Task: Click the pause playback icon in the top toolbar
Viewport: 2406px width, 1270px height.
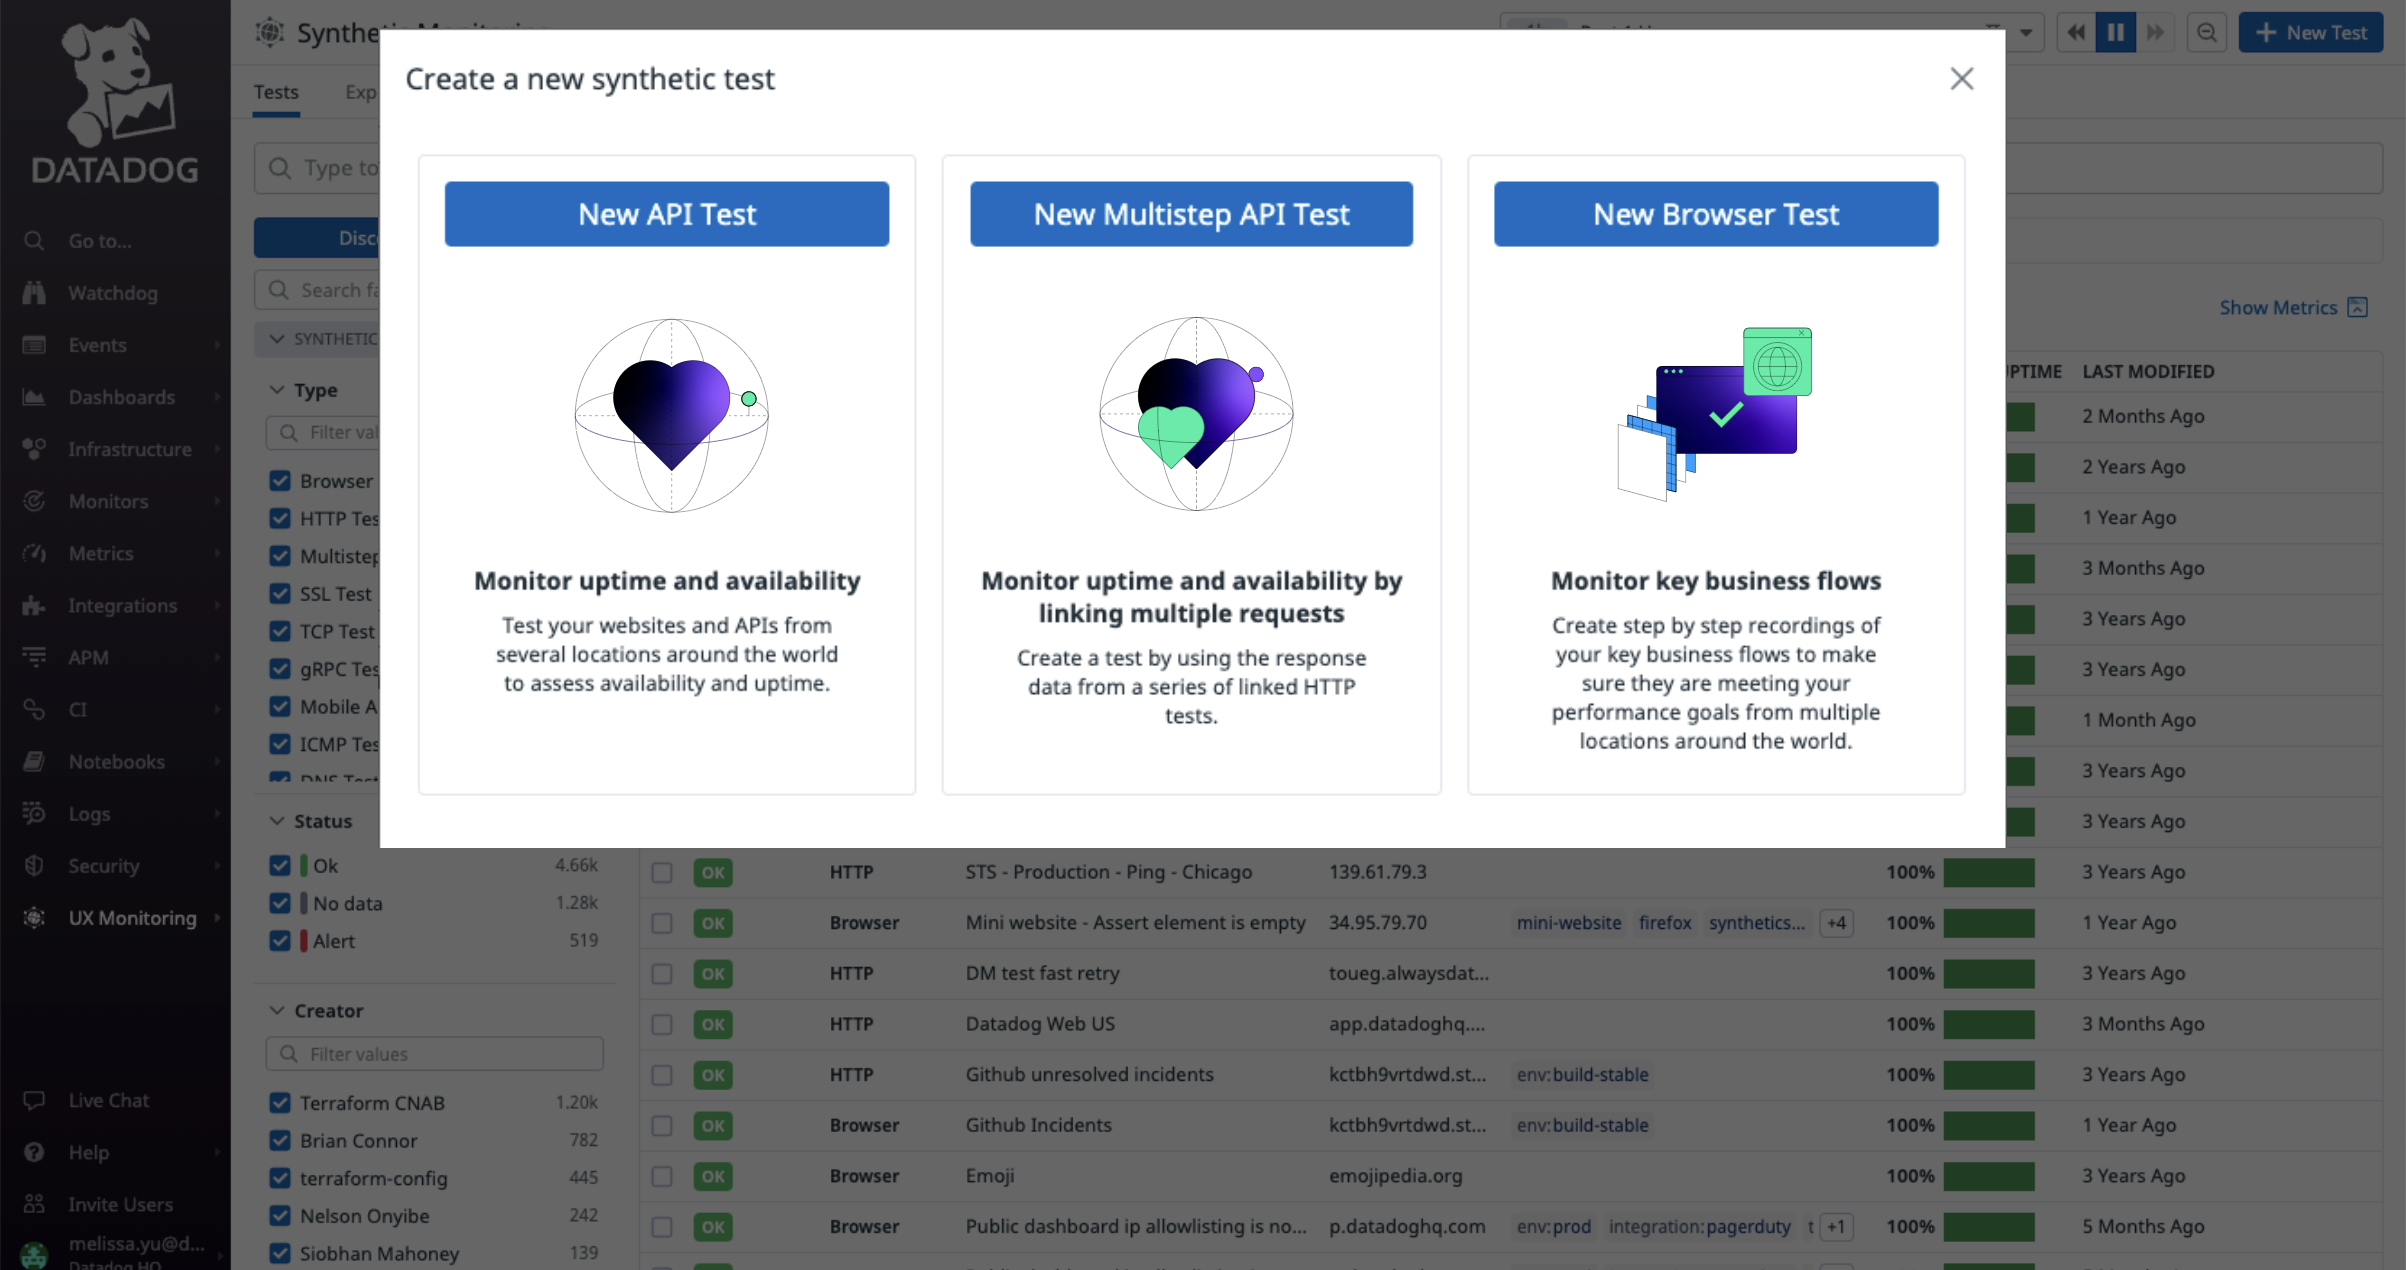Action: point(2115,32)
